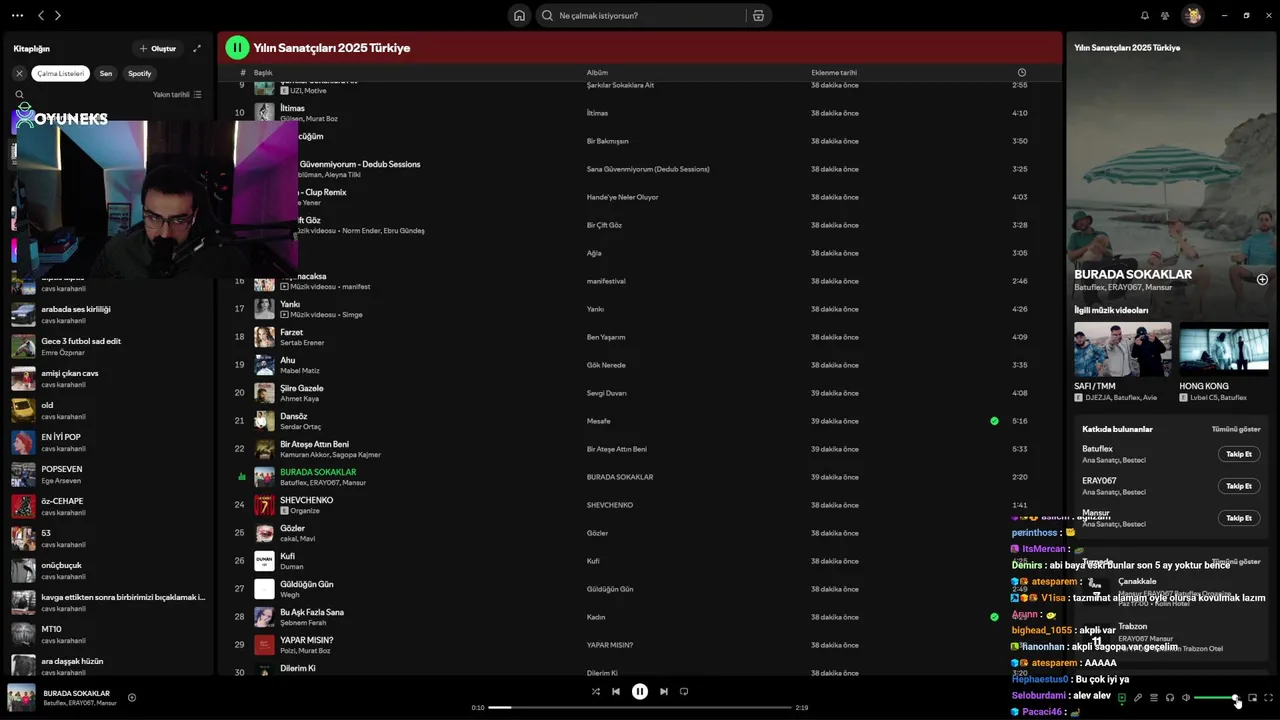
Task: Select the Güldüğün Gün track row
Action: (639, 589)
